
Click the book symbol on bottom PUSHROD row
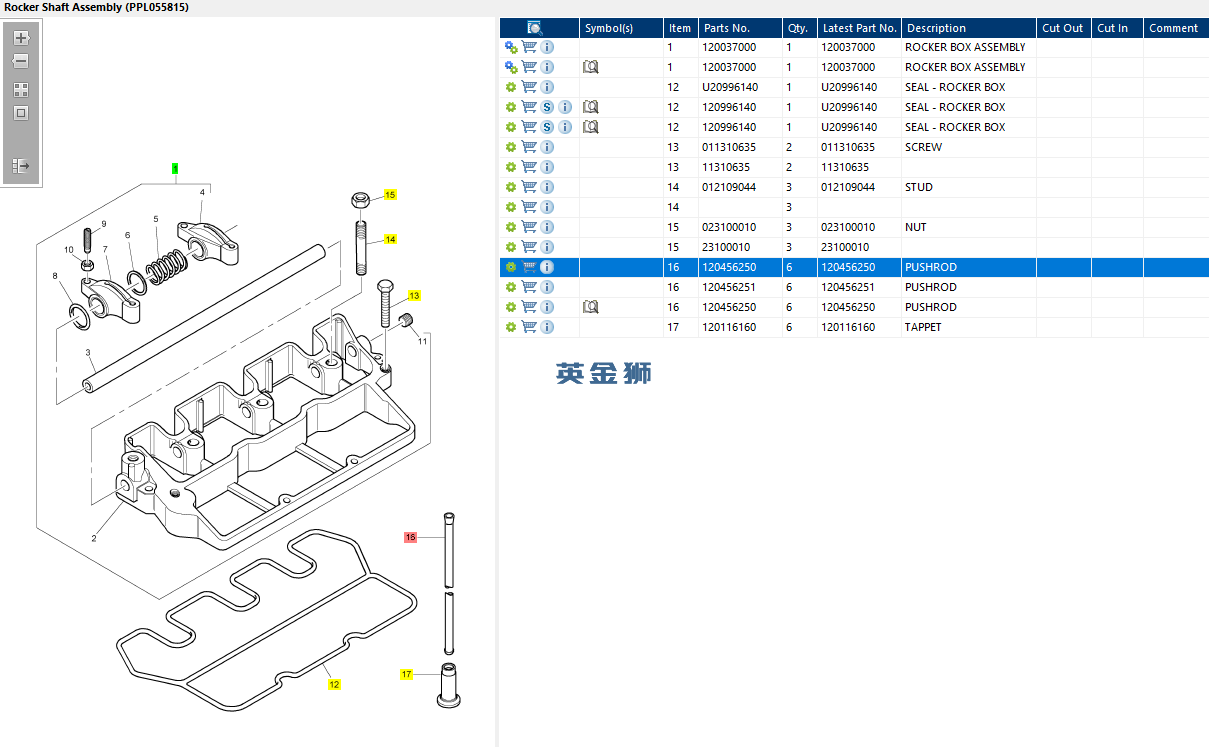pyautogui.click(x=591, y=307)
